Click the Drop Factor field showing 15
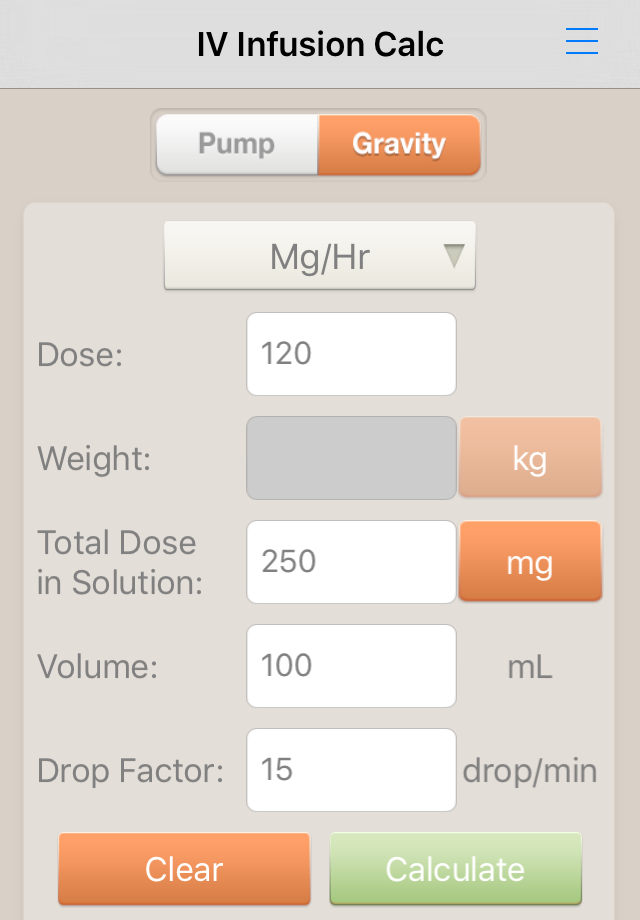640x920 pixels. tap(351, 770)
